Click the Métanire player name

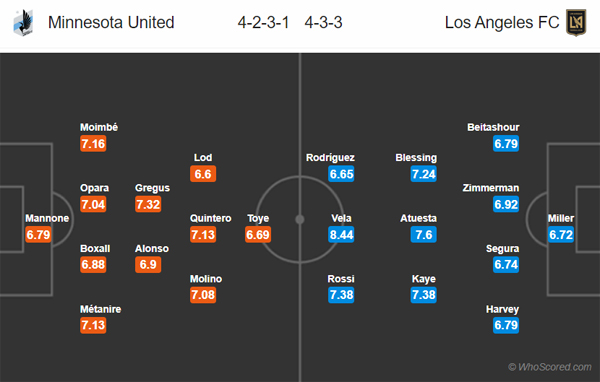tap(101, 309)
